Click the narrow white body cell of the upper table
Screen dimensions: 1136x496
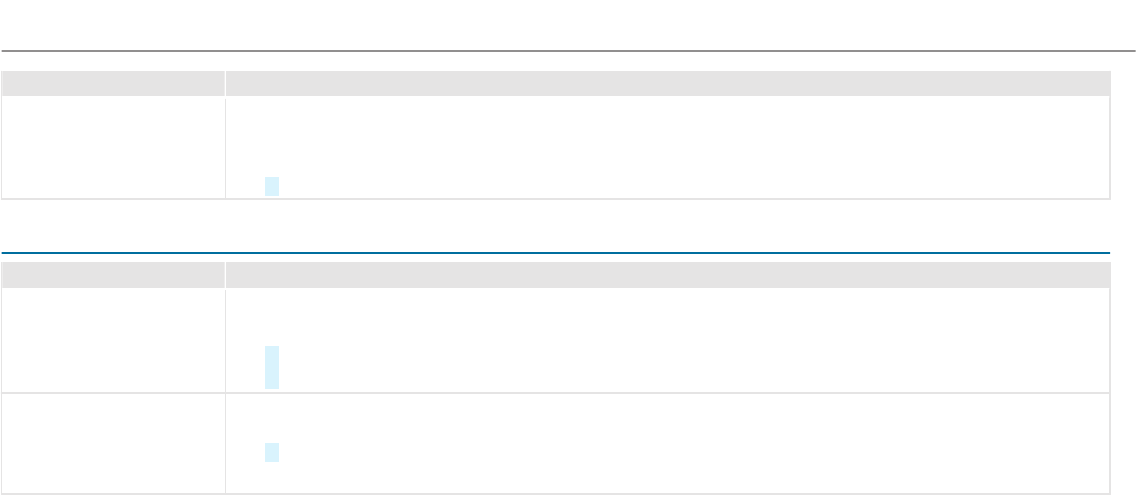(113, 147)
